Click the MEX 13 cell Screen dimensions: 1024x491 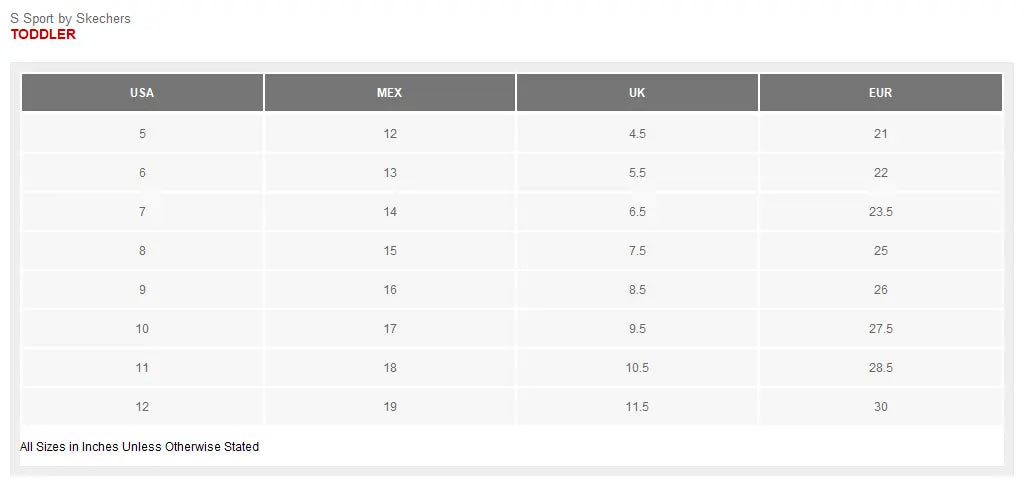(x=390, y=173)
